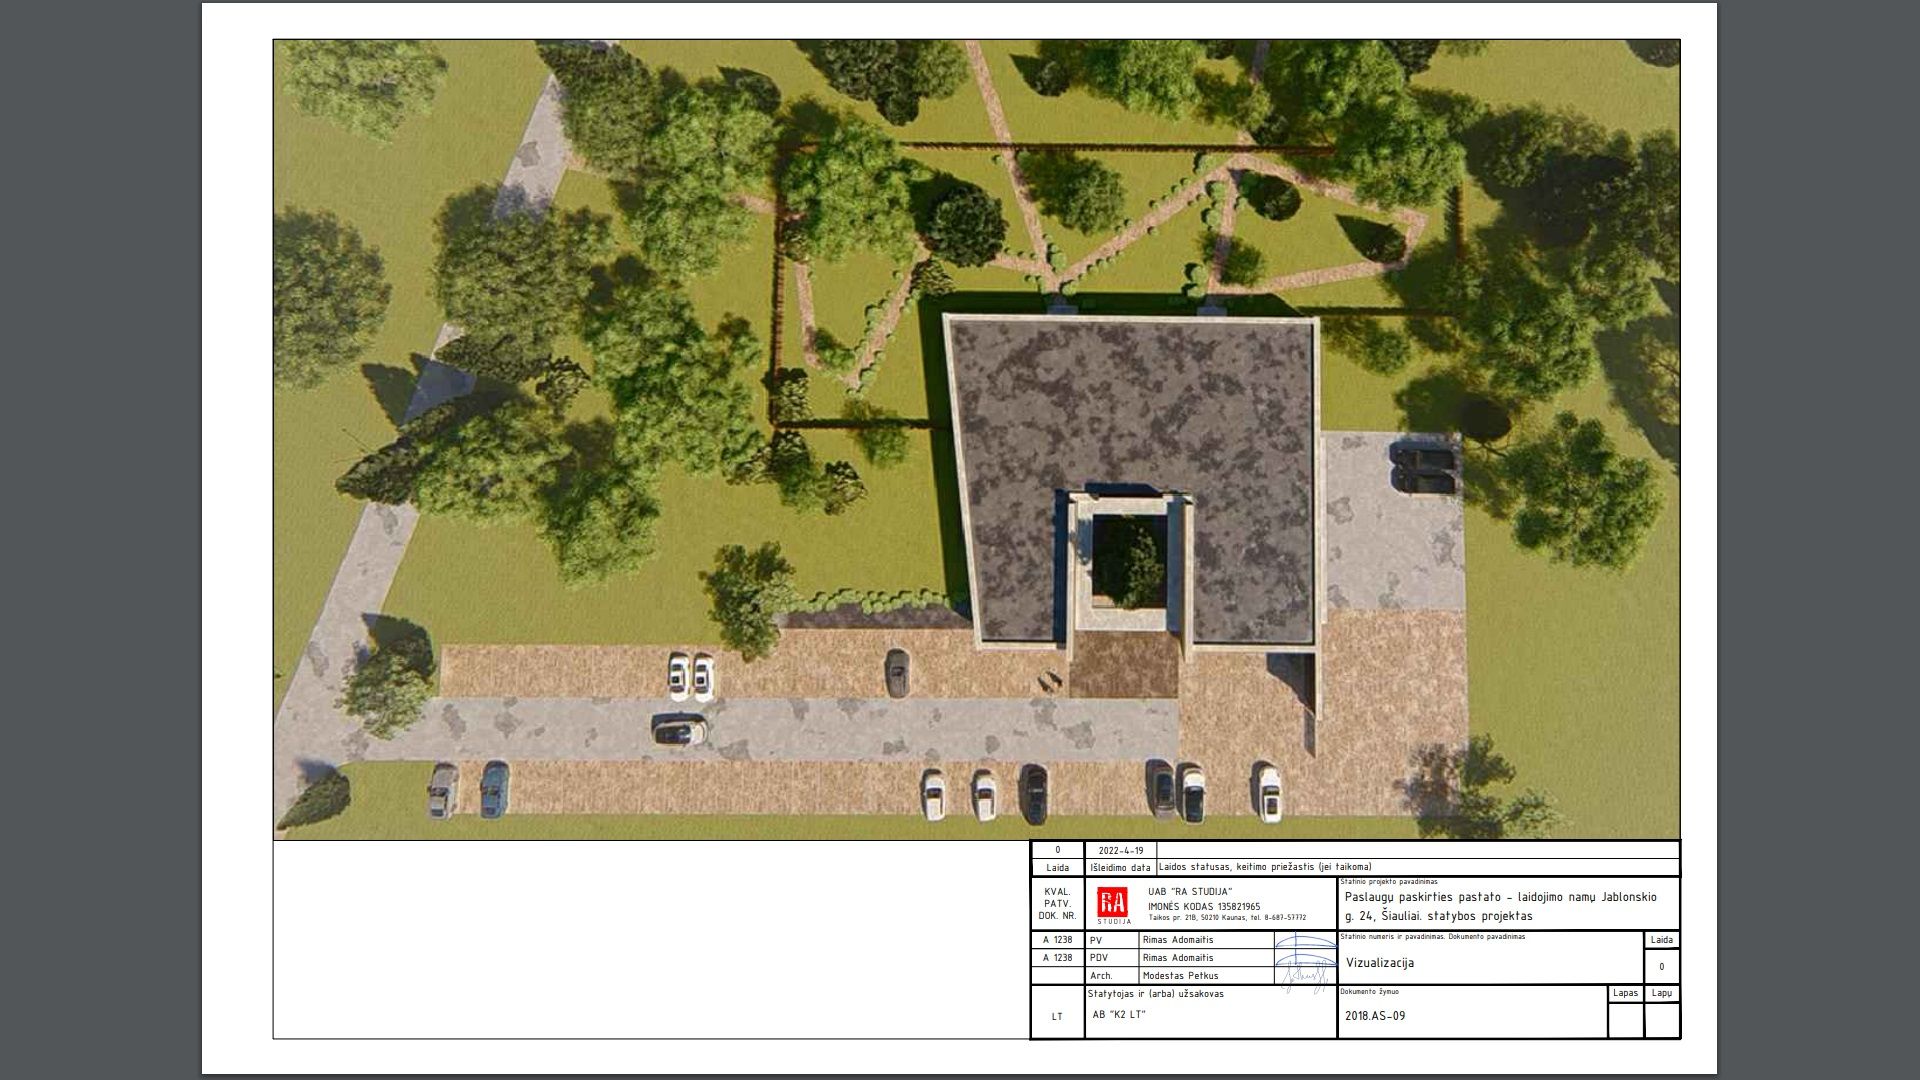Click the "KVAL. PATV. DOK. NR." cell

pyautogui.click(x=1057, y=903)
